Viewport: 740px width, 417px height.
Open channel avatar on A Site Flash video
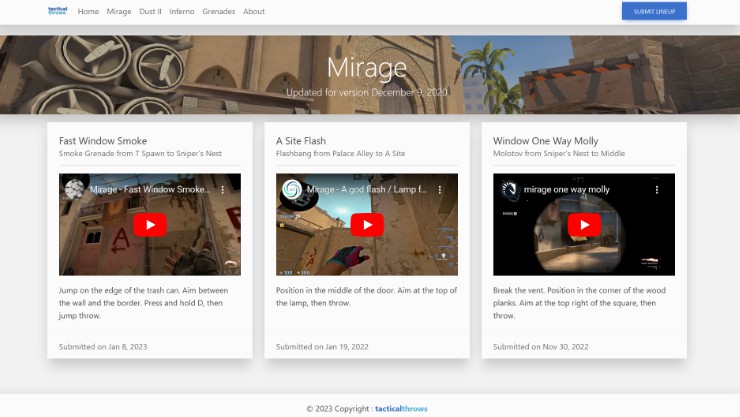pos(292,189)
